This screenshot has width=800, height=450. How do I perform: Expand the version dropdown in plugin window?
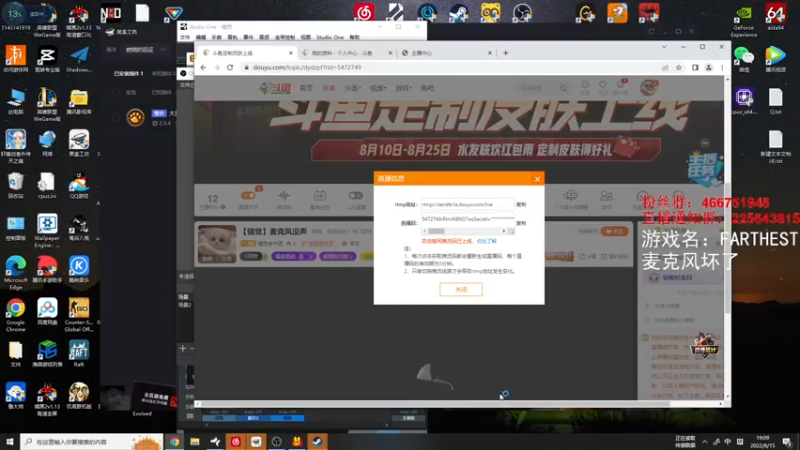point(145,49)
